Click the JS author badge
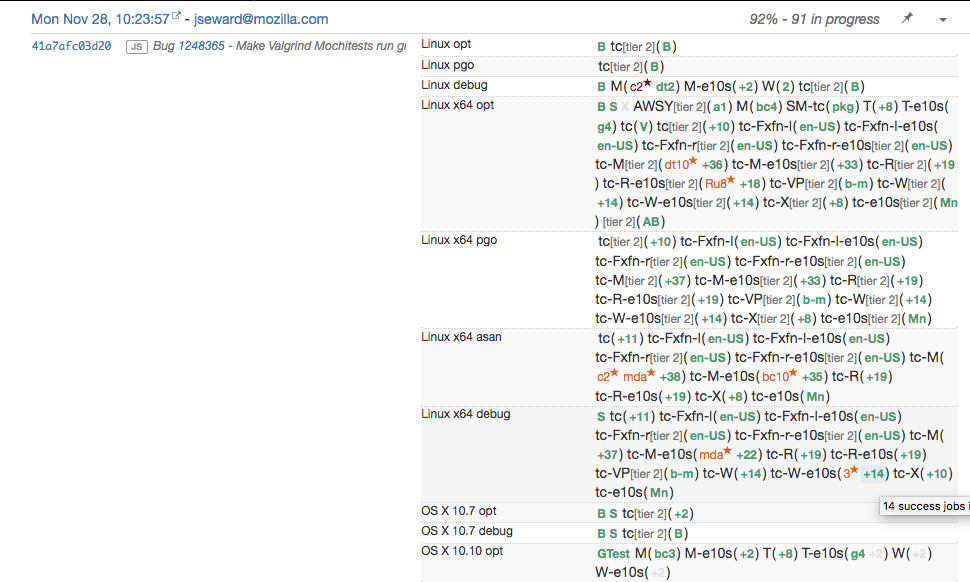This screenshot has width=970, height=582. click(x=135, y=47)
